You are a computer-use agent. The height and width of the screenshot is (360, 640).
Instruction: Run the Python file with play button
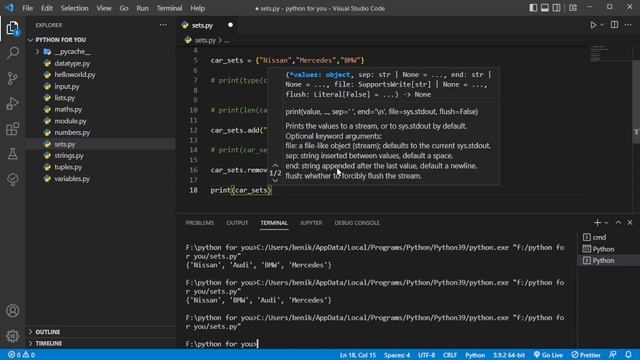pos(593,25)
